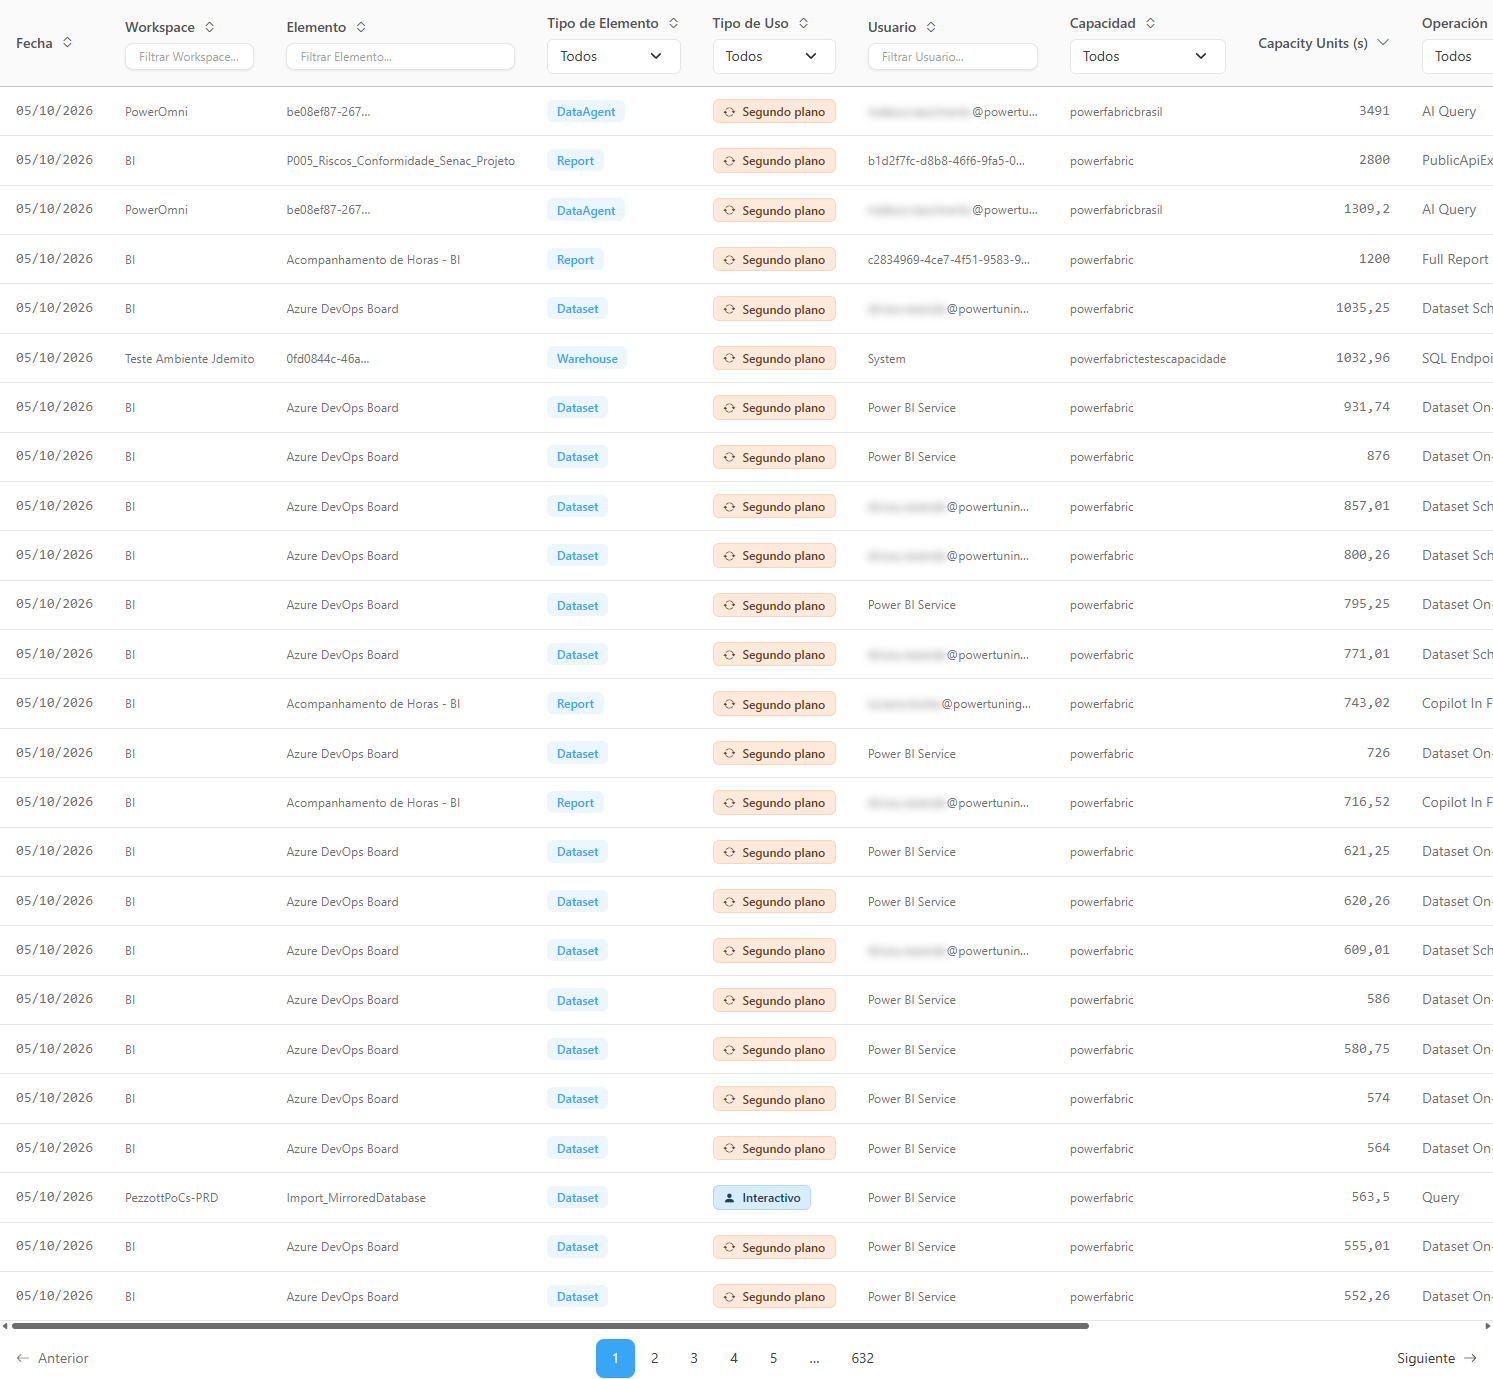Screen dimensions: 1493x1379
Task: Click the Warehouse element type badge
Action: (x=587, y=359)
